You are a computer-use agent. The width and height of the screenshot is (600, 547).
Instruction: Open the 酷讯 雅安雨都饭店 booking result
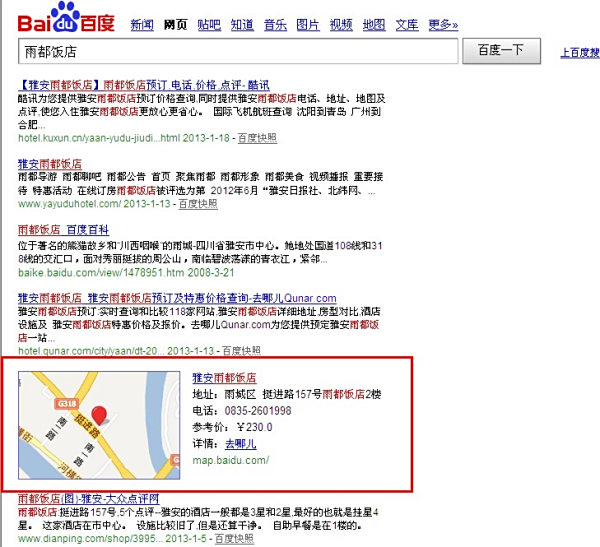pos(143,85)
